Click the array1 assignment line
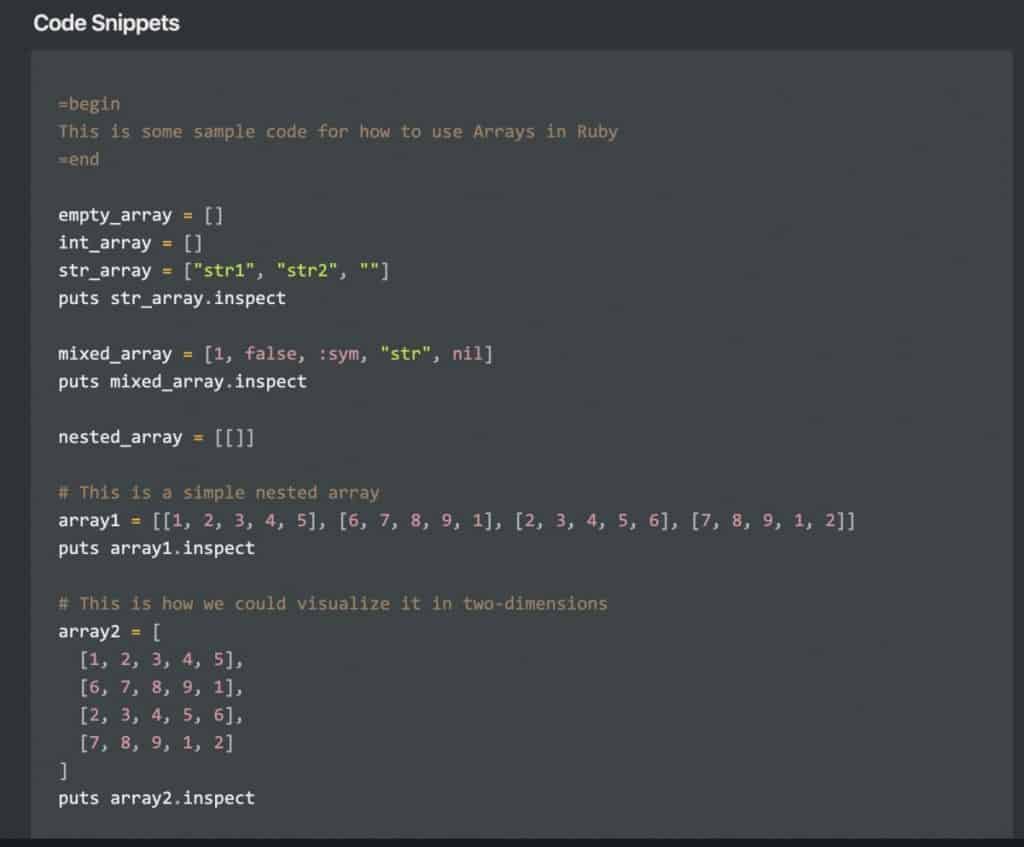This screenshot has width=1024, height=847. click(456, 520)
